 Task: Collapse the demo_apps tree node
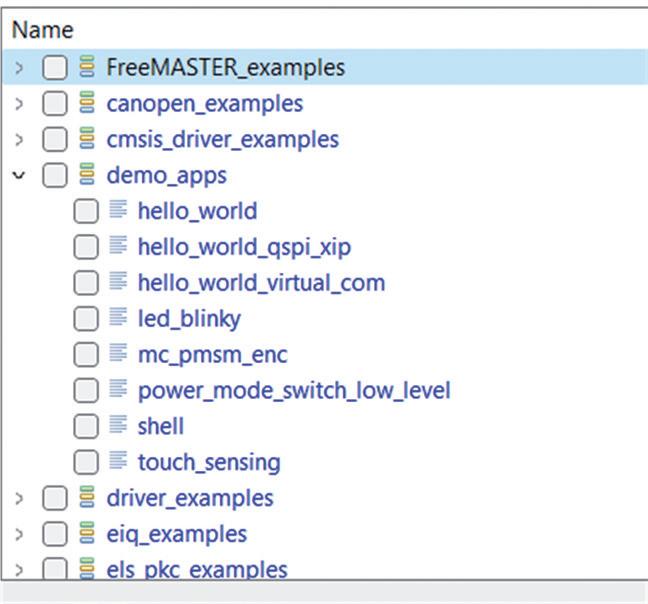click(19, 176)
